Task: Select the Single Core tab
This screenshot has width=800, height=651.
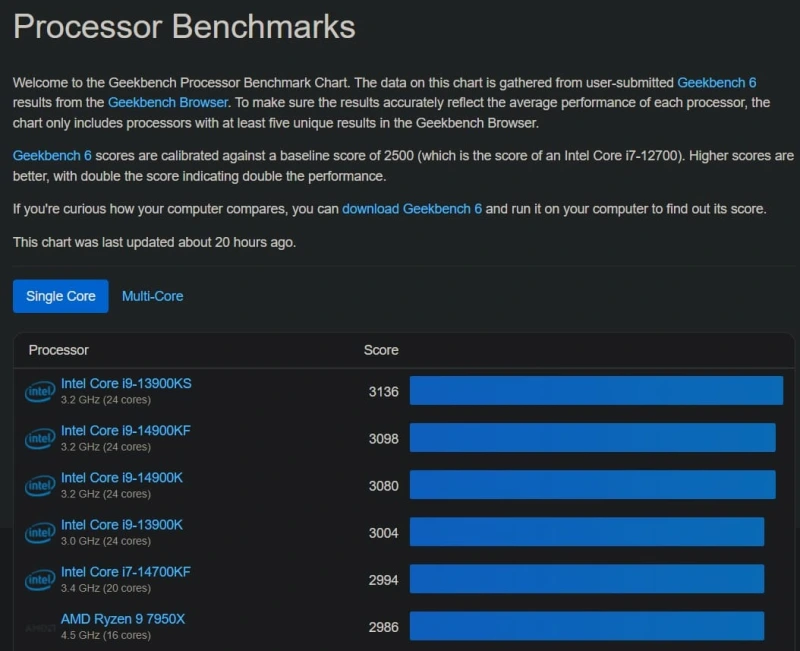Action: [x=61, y=296]
